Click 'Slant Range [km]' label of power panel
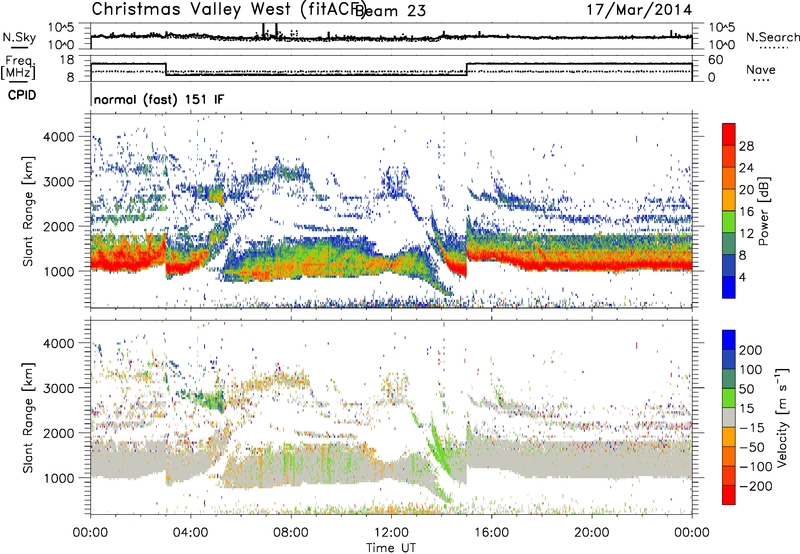Viewport: 800px width, 554px height. click(x=29, y=211)
